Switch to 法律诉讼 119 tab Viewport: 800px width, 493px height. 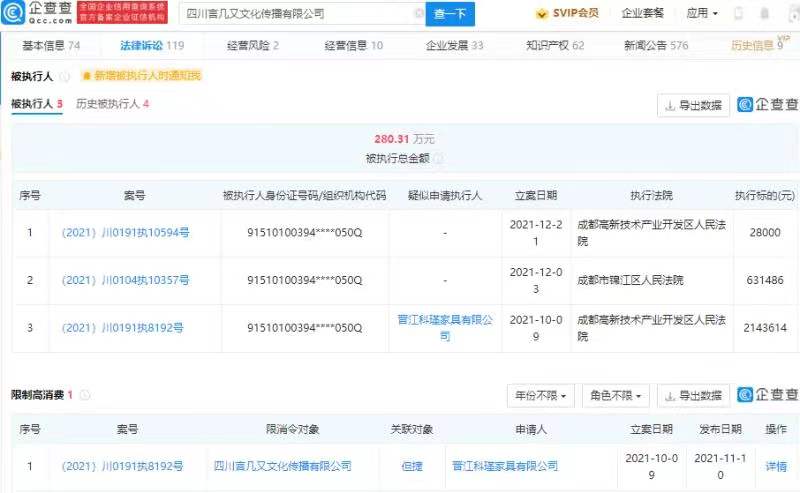point(152,45)
